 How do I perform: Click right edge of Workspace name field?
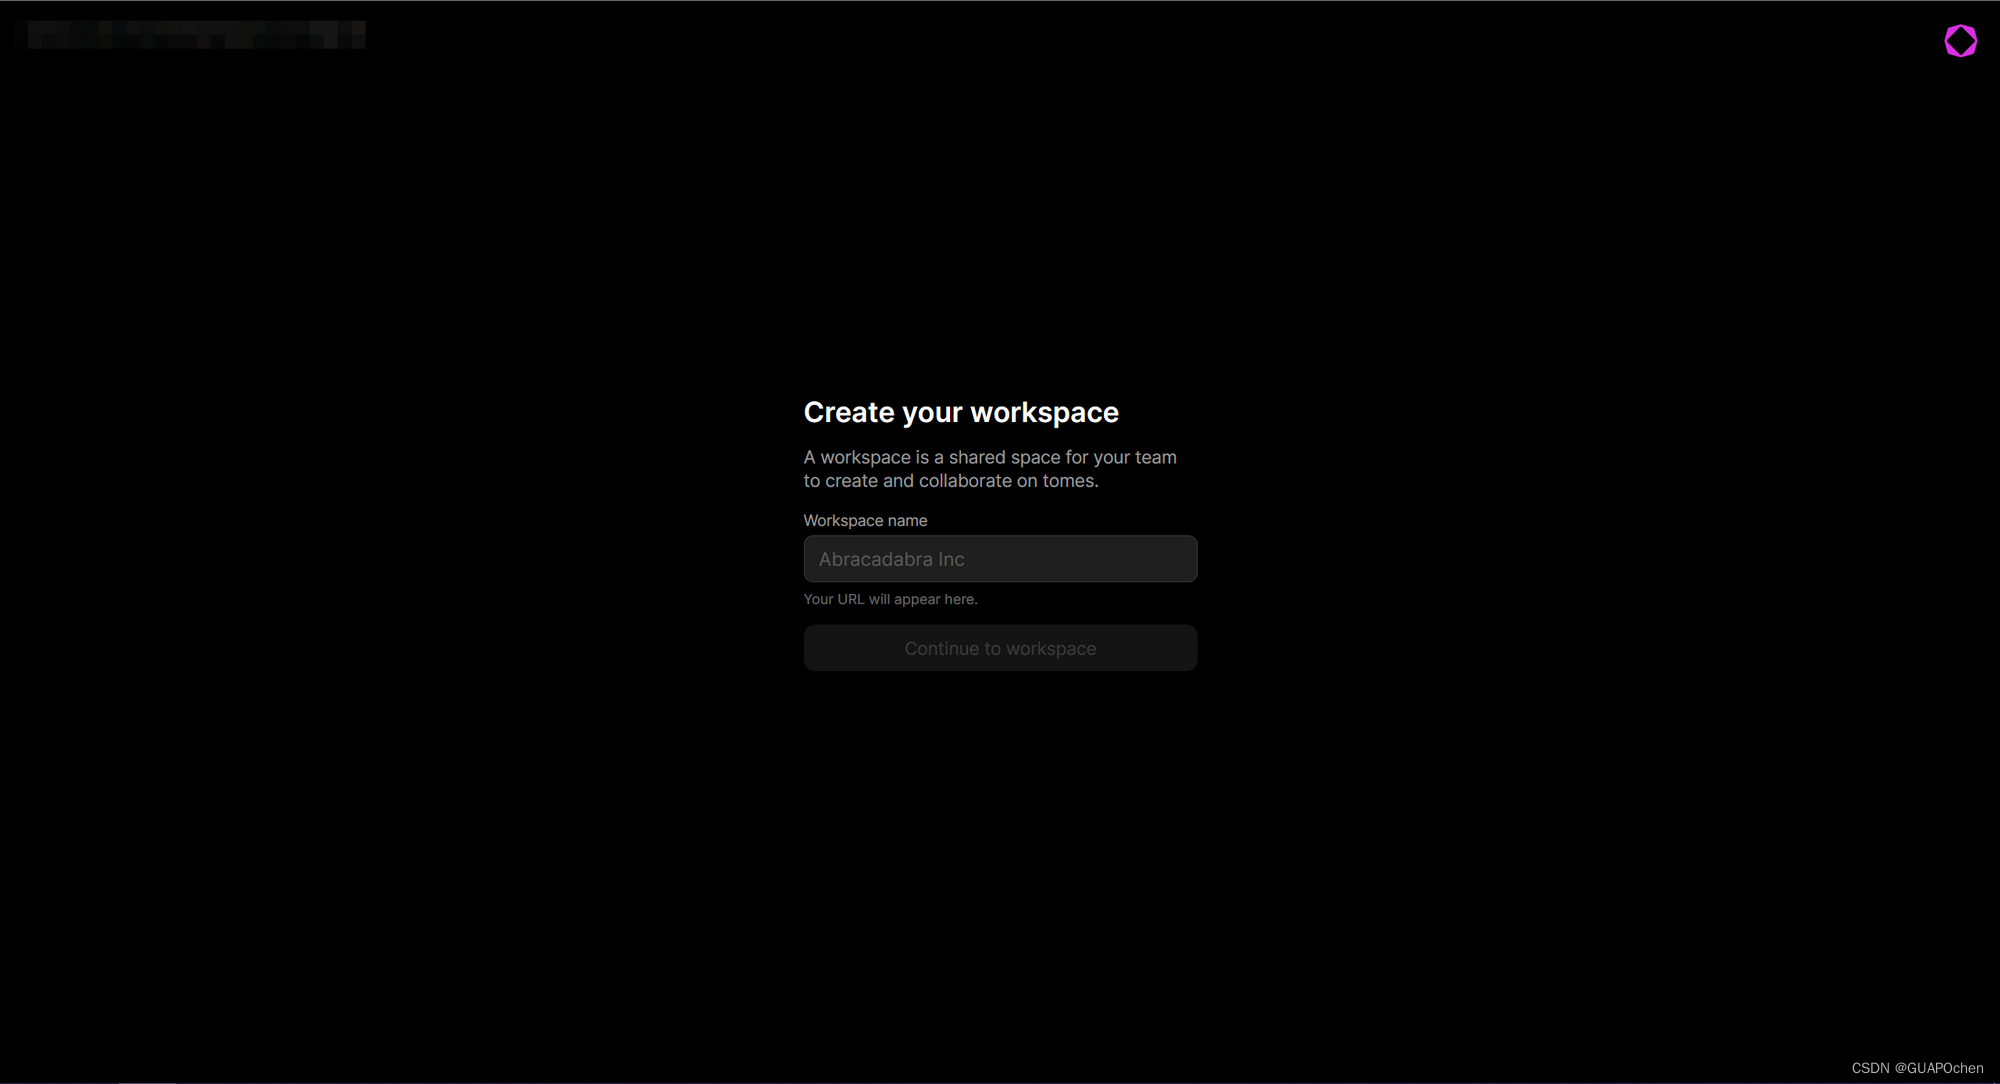click(1180, 559)
